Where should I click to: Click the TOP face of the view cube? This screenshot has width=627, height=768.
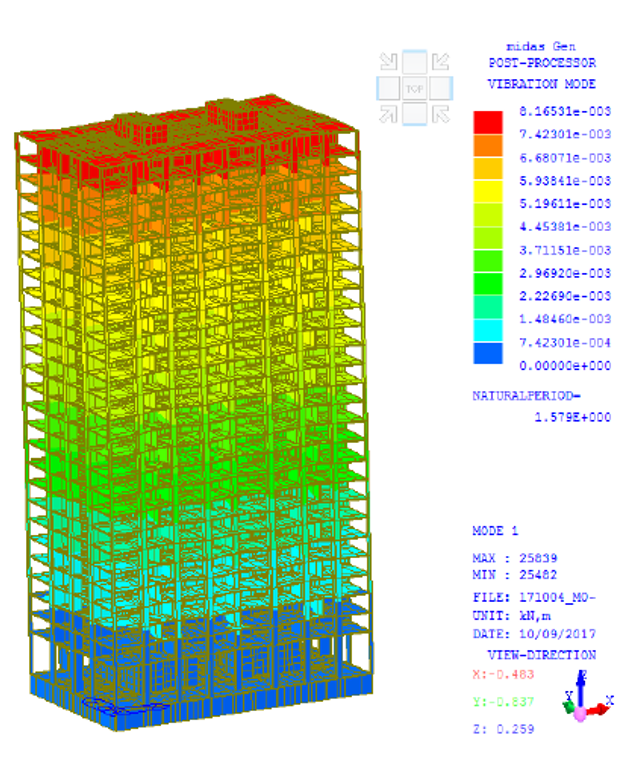pos(415,88)
